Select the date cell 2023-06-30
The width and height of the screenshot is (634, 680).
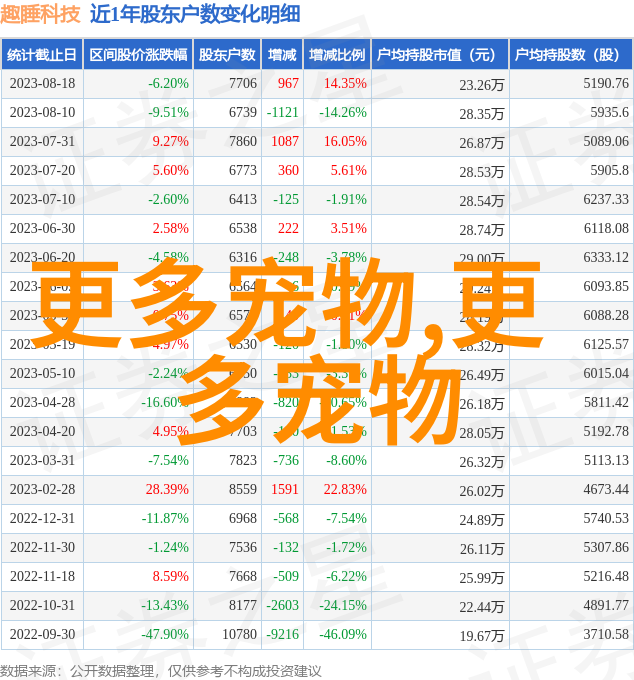pos(42,229)
